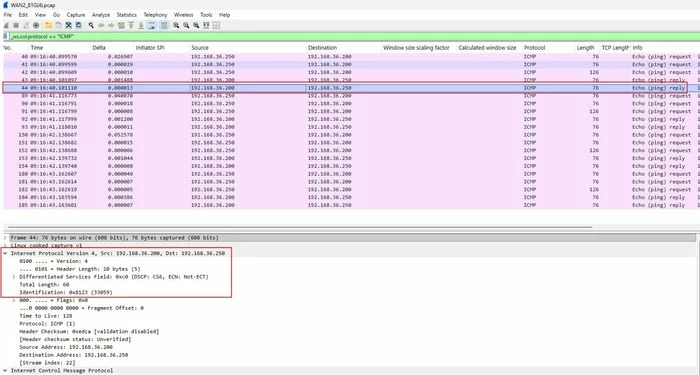Viewport: 700px width, 375px height.
Task: Expand the Frame 44 tree node
Action: [5, 238]
